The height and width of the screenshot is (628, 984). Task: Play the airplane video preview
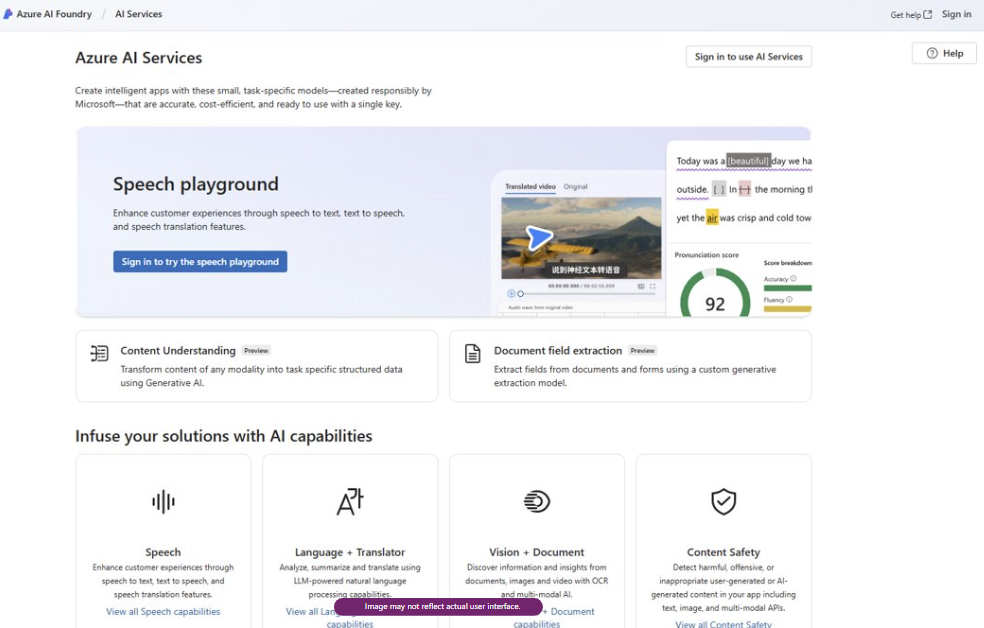point(539,238)
